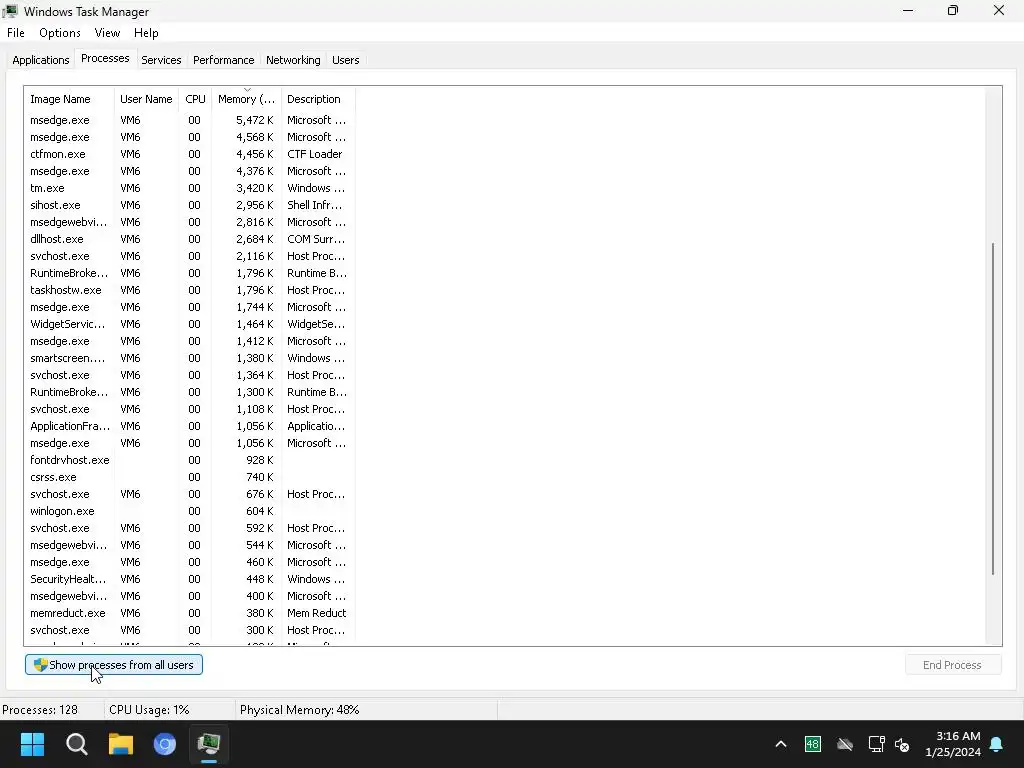
Task: Select the WidgetServic... process row
Action: click(x=189, y=324)
